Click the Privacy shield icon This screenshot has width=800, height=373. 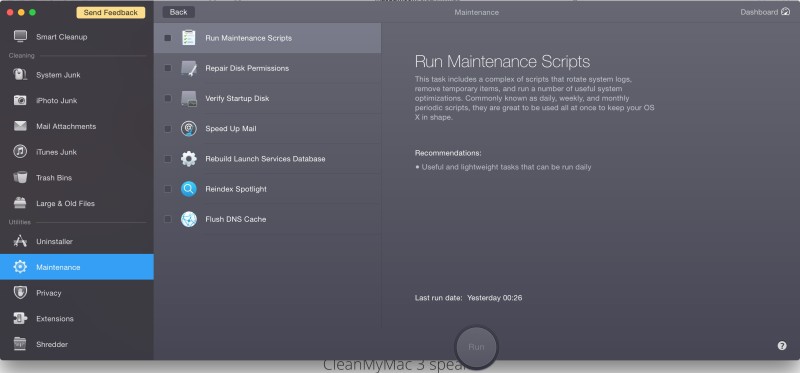click(x=20, y=292)
